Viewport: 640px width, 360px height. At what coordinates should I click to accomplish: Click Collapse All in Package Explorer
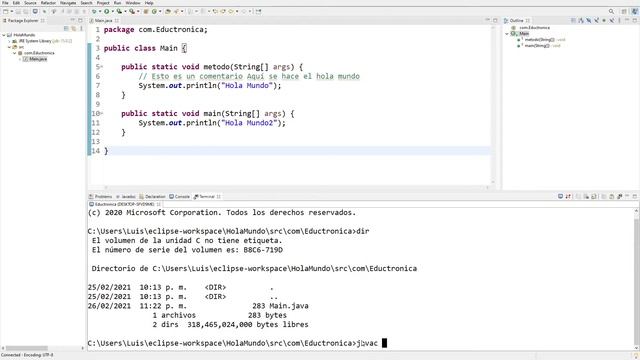[66, 28]
